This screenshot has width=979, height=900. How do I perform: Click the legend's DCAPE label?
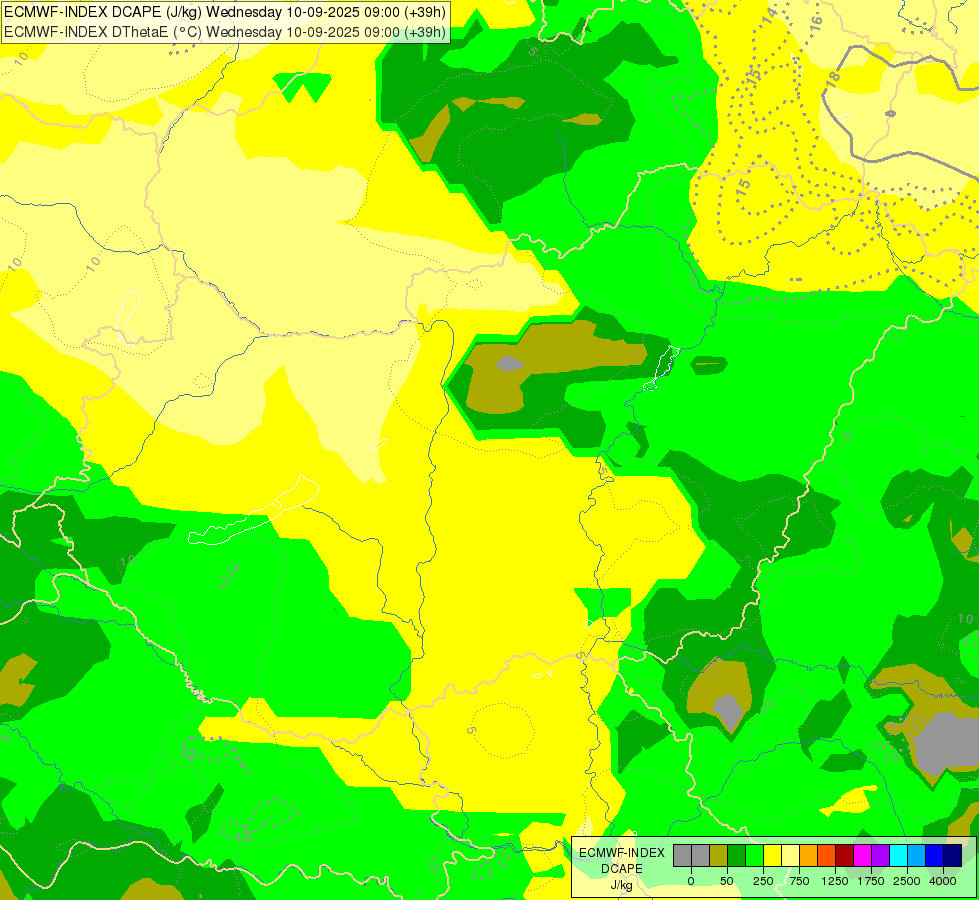point(622,869)
